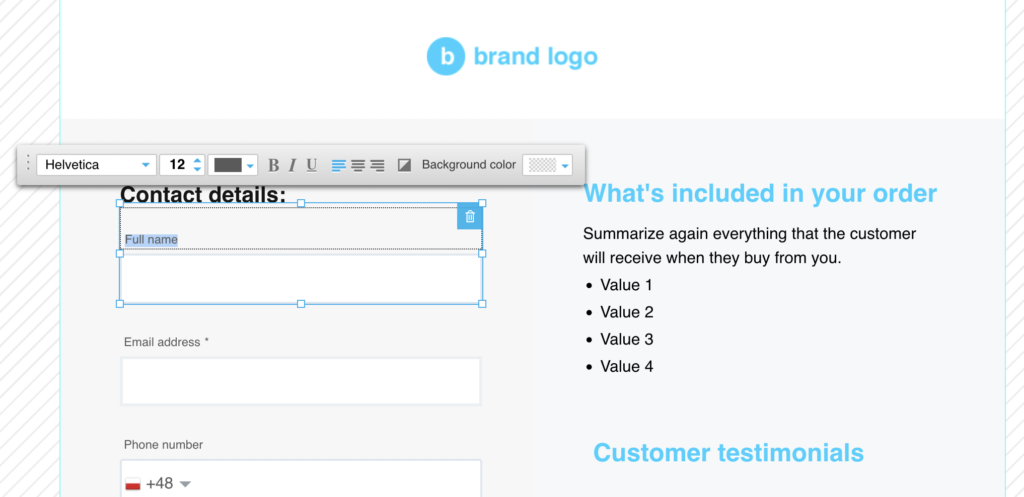Toggle italic text formatting

coord(293,165)
